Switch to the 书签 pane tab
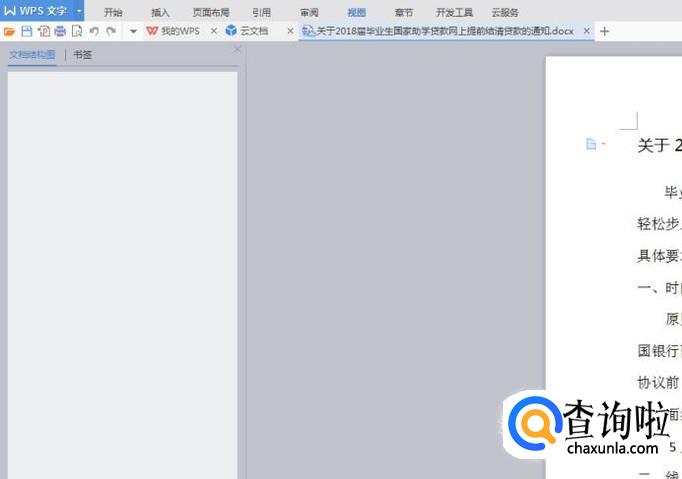 tap(82, 54)
